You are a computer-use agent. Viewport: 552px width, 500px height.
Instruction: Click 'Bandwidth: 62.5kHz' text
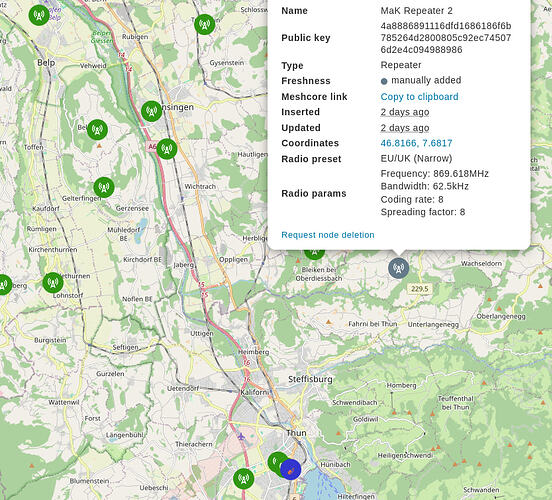pyautogui.click(x=424, y=186)
